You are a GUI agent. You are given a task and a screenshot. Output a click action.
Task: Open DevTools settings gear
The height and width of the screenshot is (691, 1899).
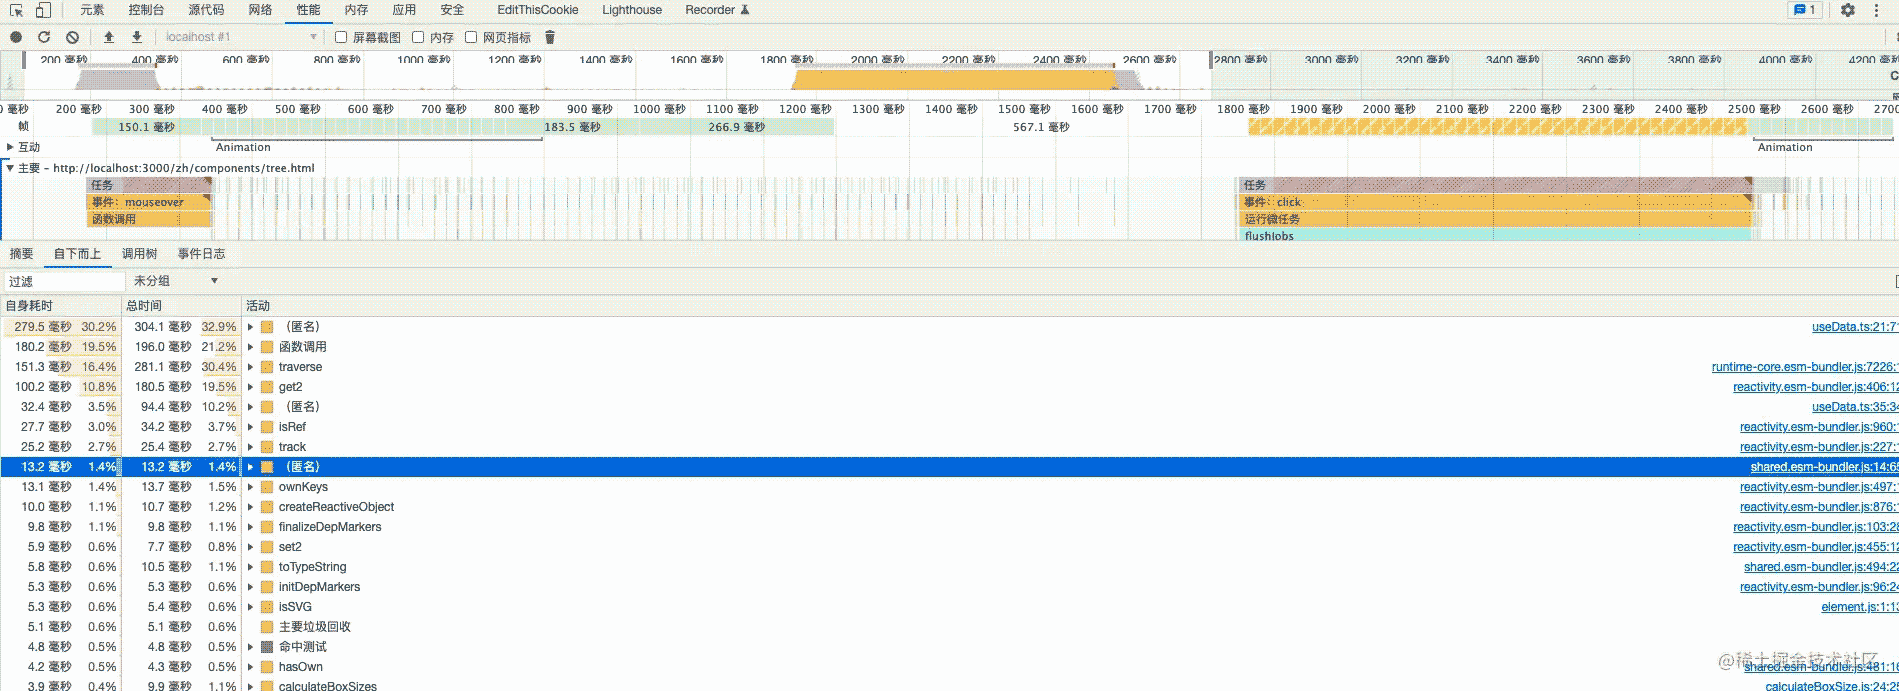tap(1848, 10)
